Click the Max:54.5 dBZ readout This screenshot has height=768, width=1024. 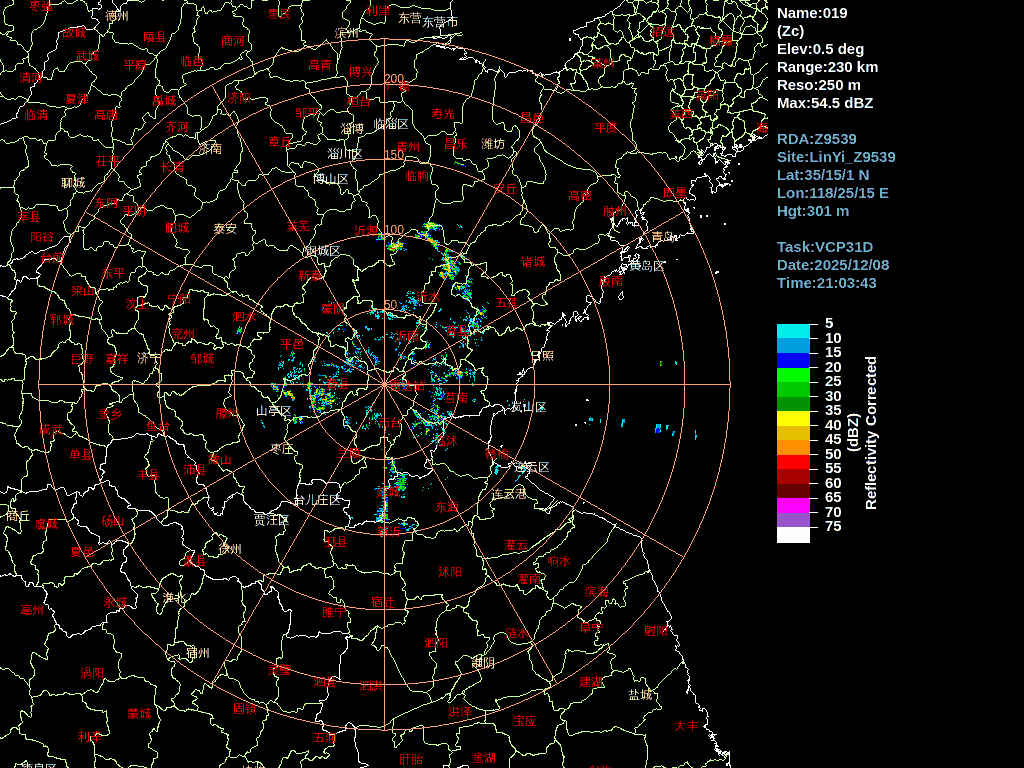825,103
